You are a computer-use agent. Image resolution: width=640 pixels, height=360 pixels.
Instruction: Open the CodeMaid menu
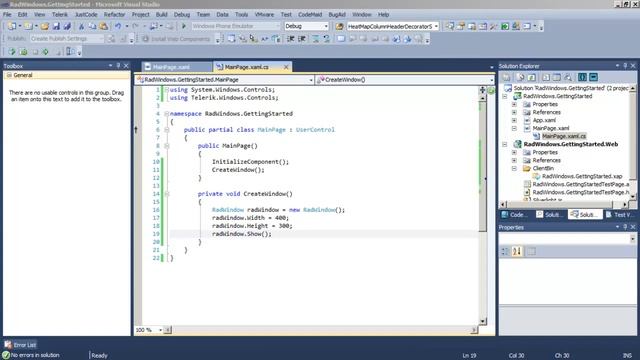(x=310, y=14)
